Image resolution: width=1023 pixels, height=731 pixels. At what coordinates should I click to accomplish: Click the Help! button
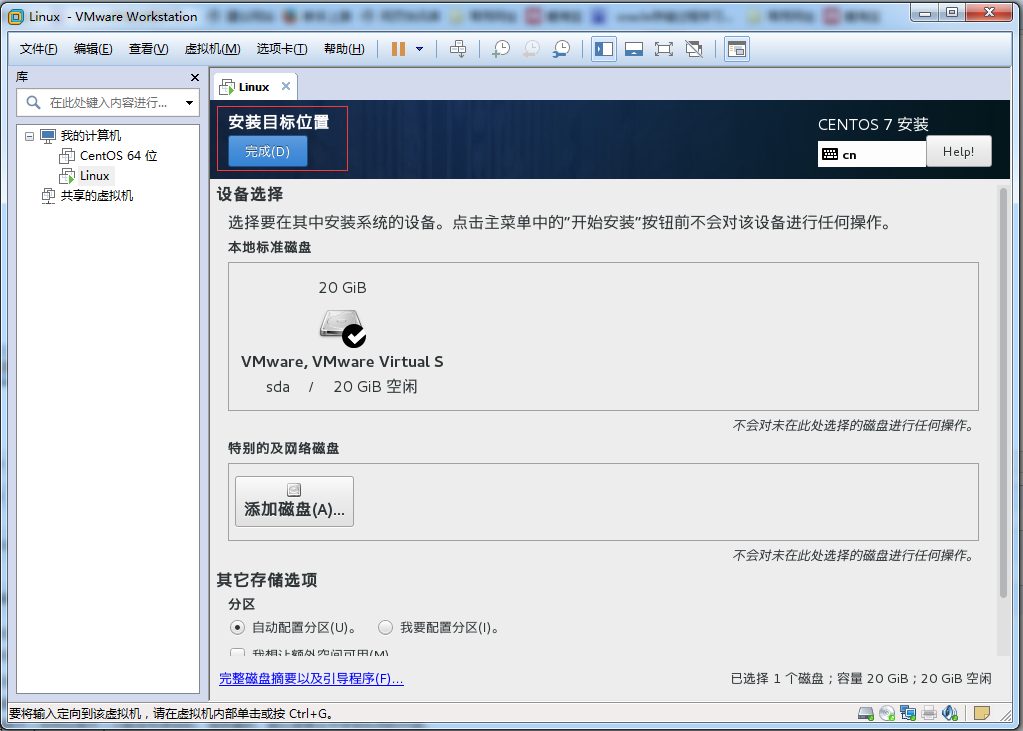click(x=958, y=151)
